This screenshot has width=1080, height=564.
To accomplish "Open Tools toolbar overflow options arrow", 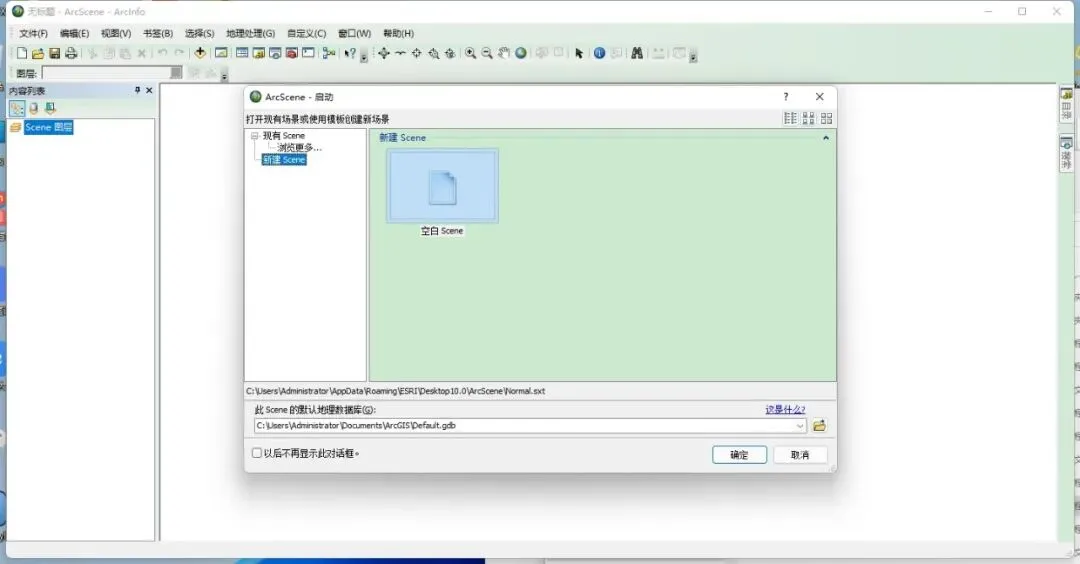I will click(693, 58).
